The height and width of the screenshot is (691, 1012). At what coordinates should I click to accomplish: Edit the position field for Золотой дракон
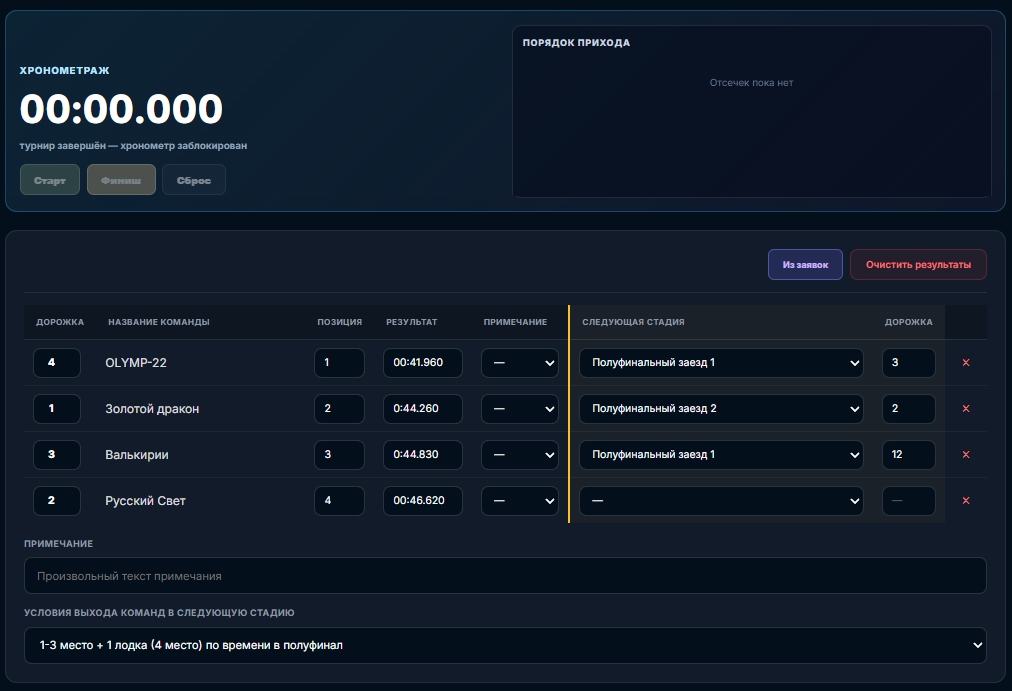[x=339, y=408]
